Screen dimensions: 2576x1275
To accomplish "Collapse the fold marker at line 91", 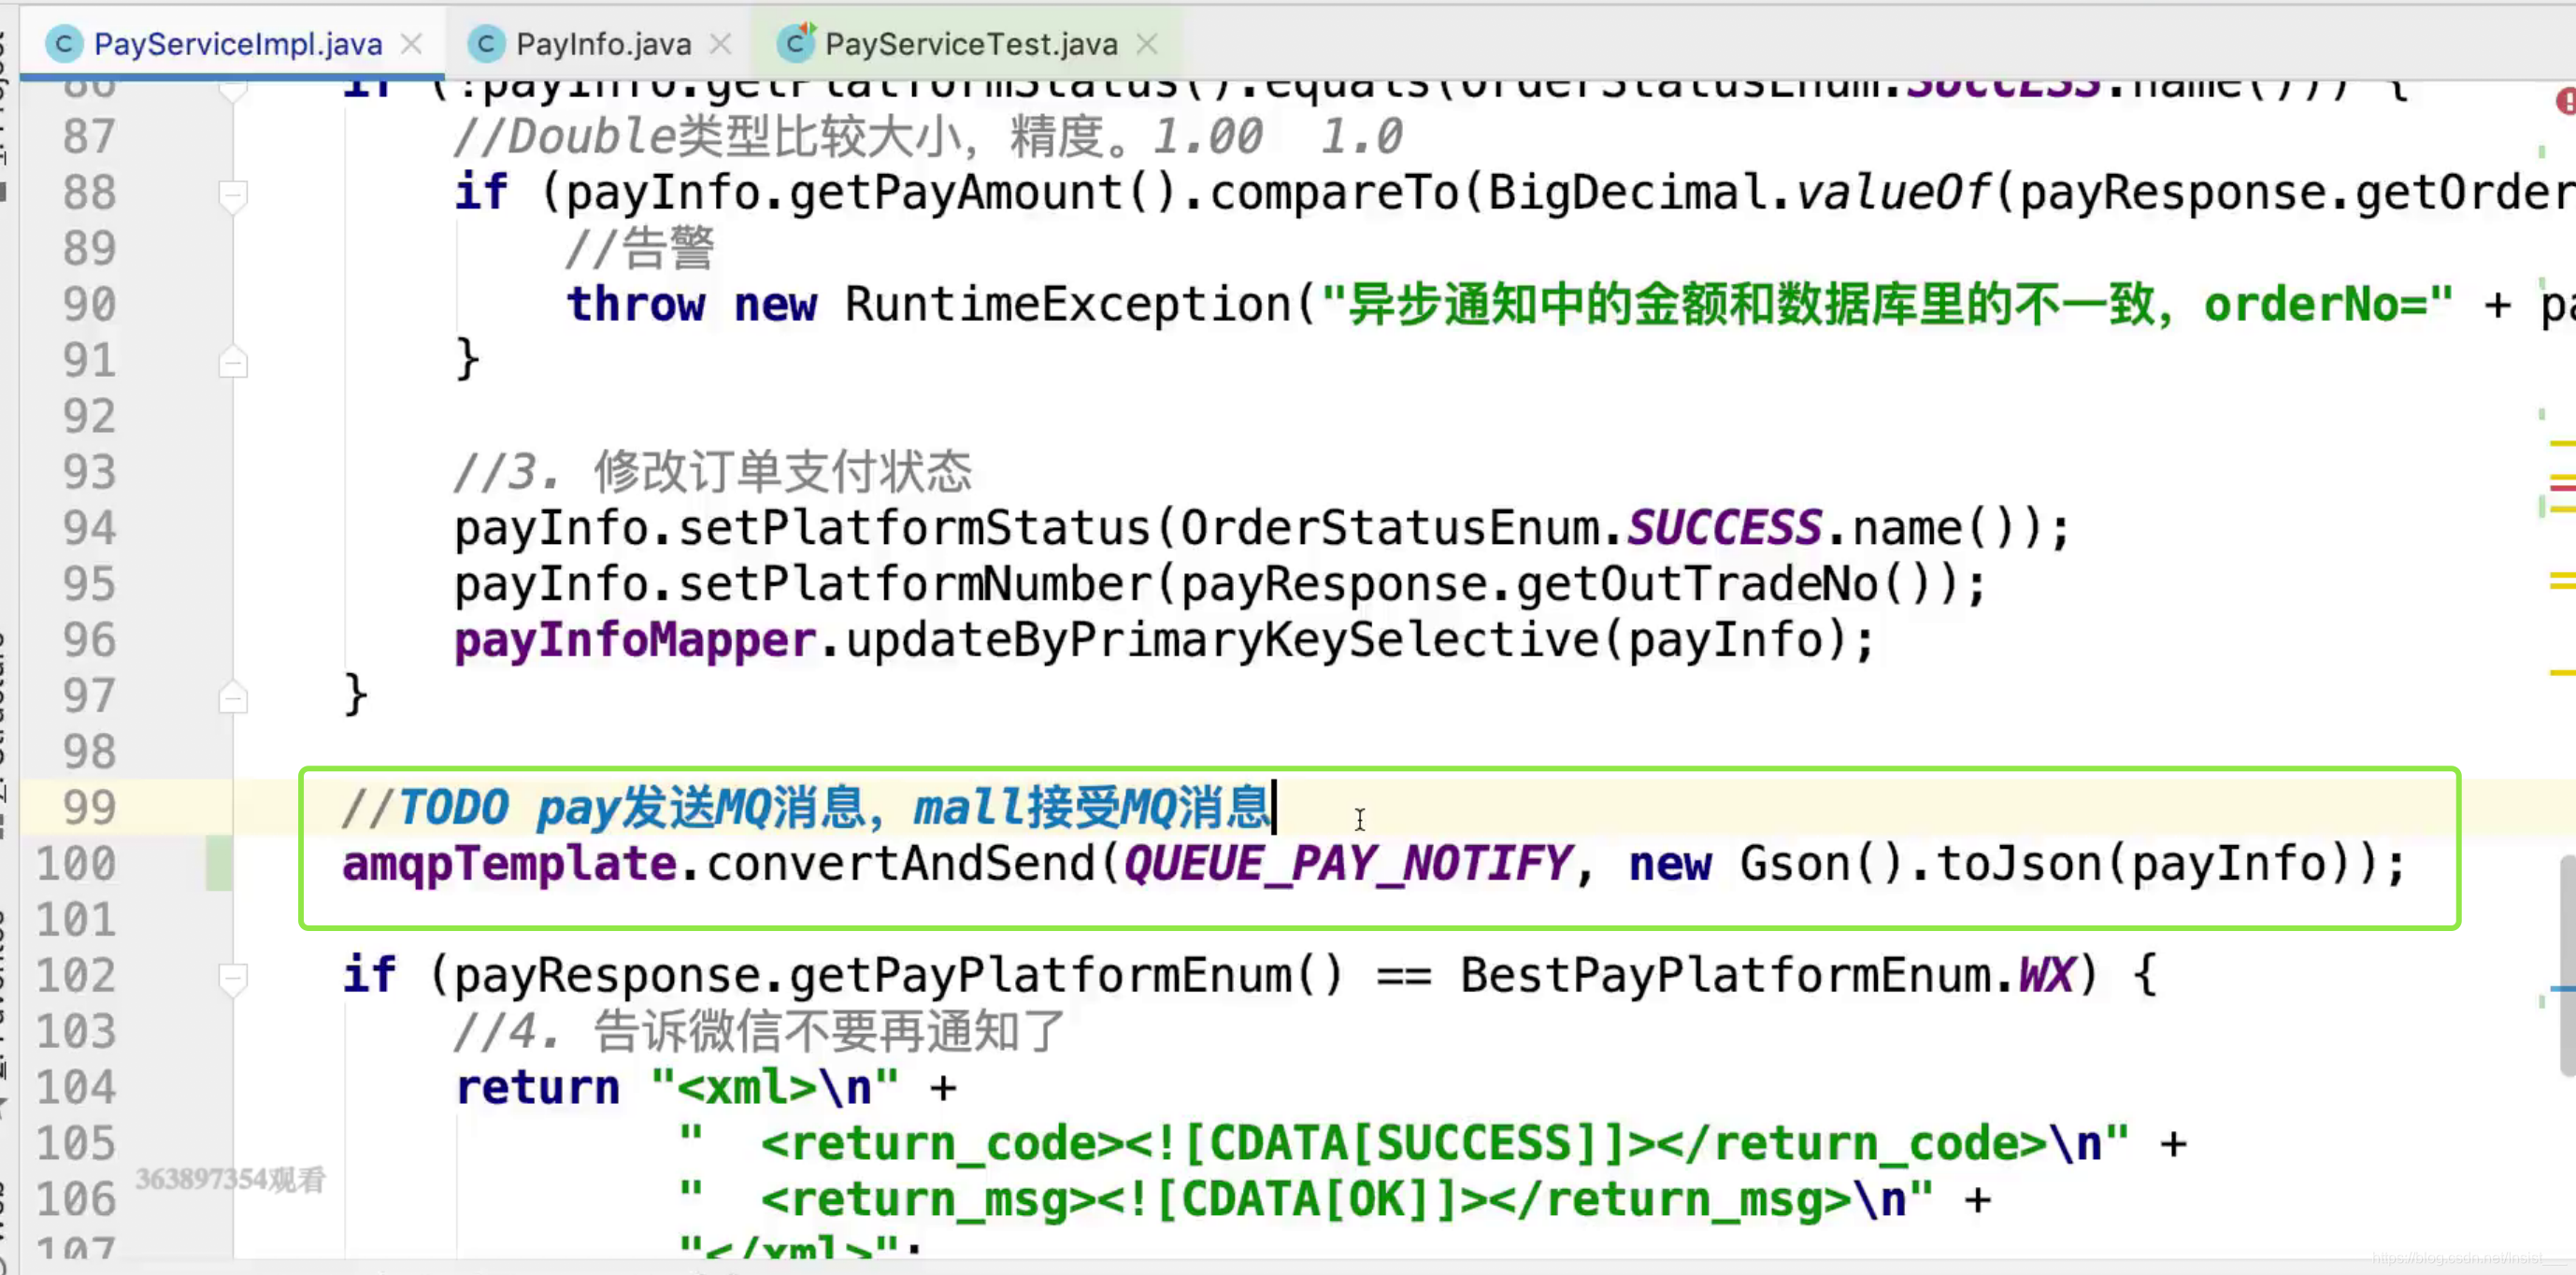I will [x=232, y=361].
